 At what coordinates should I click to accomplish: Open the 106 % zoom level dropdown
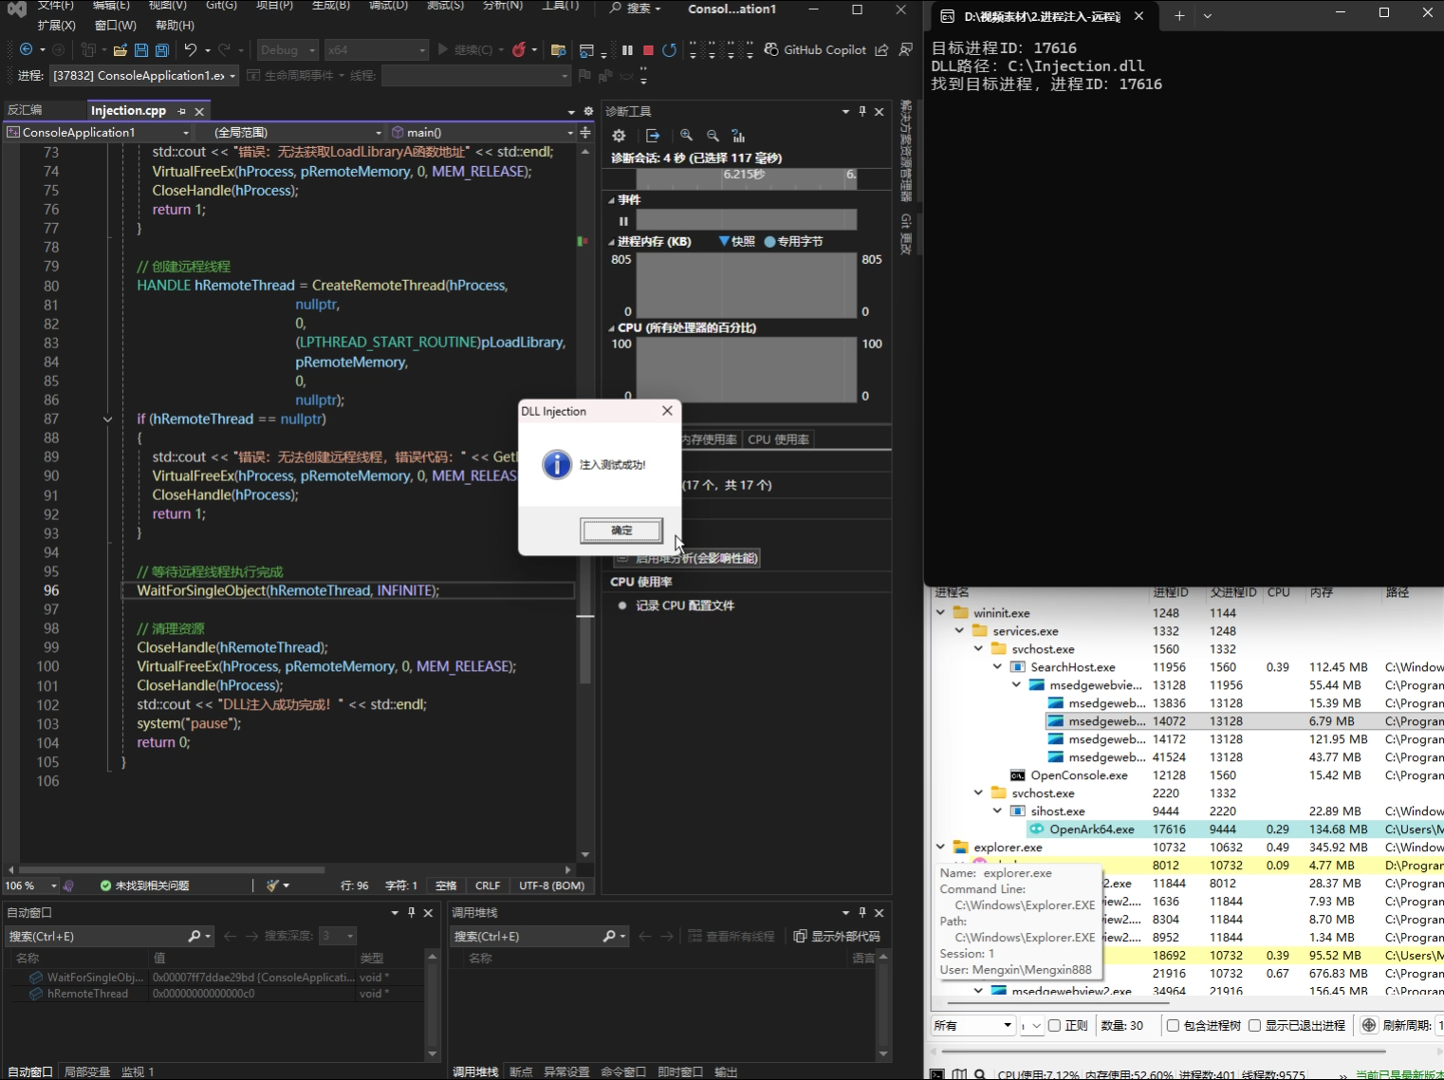tap(53, 886)
